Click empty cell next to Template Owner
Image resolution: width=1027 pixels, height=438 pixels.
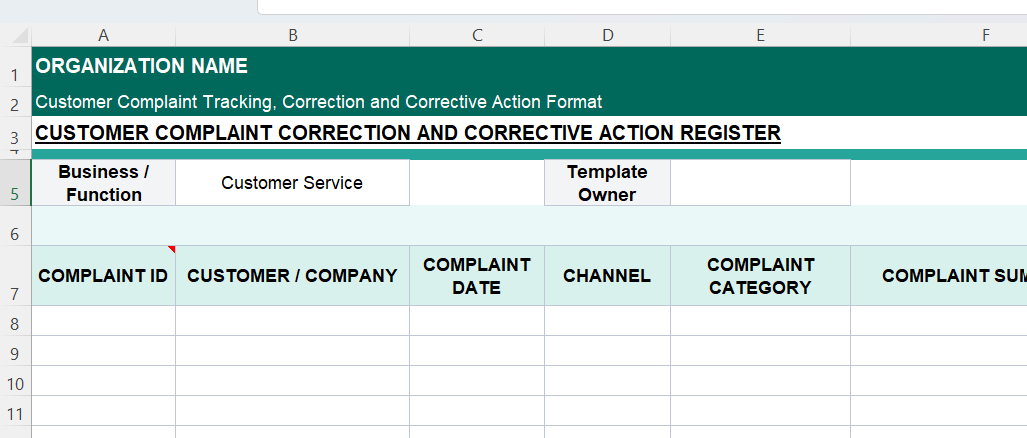pyautogui.click(x=760, y=183)
